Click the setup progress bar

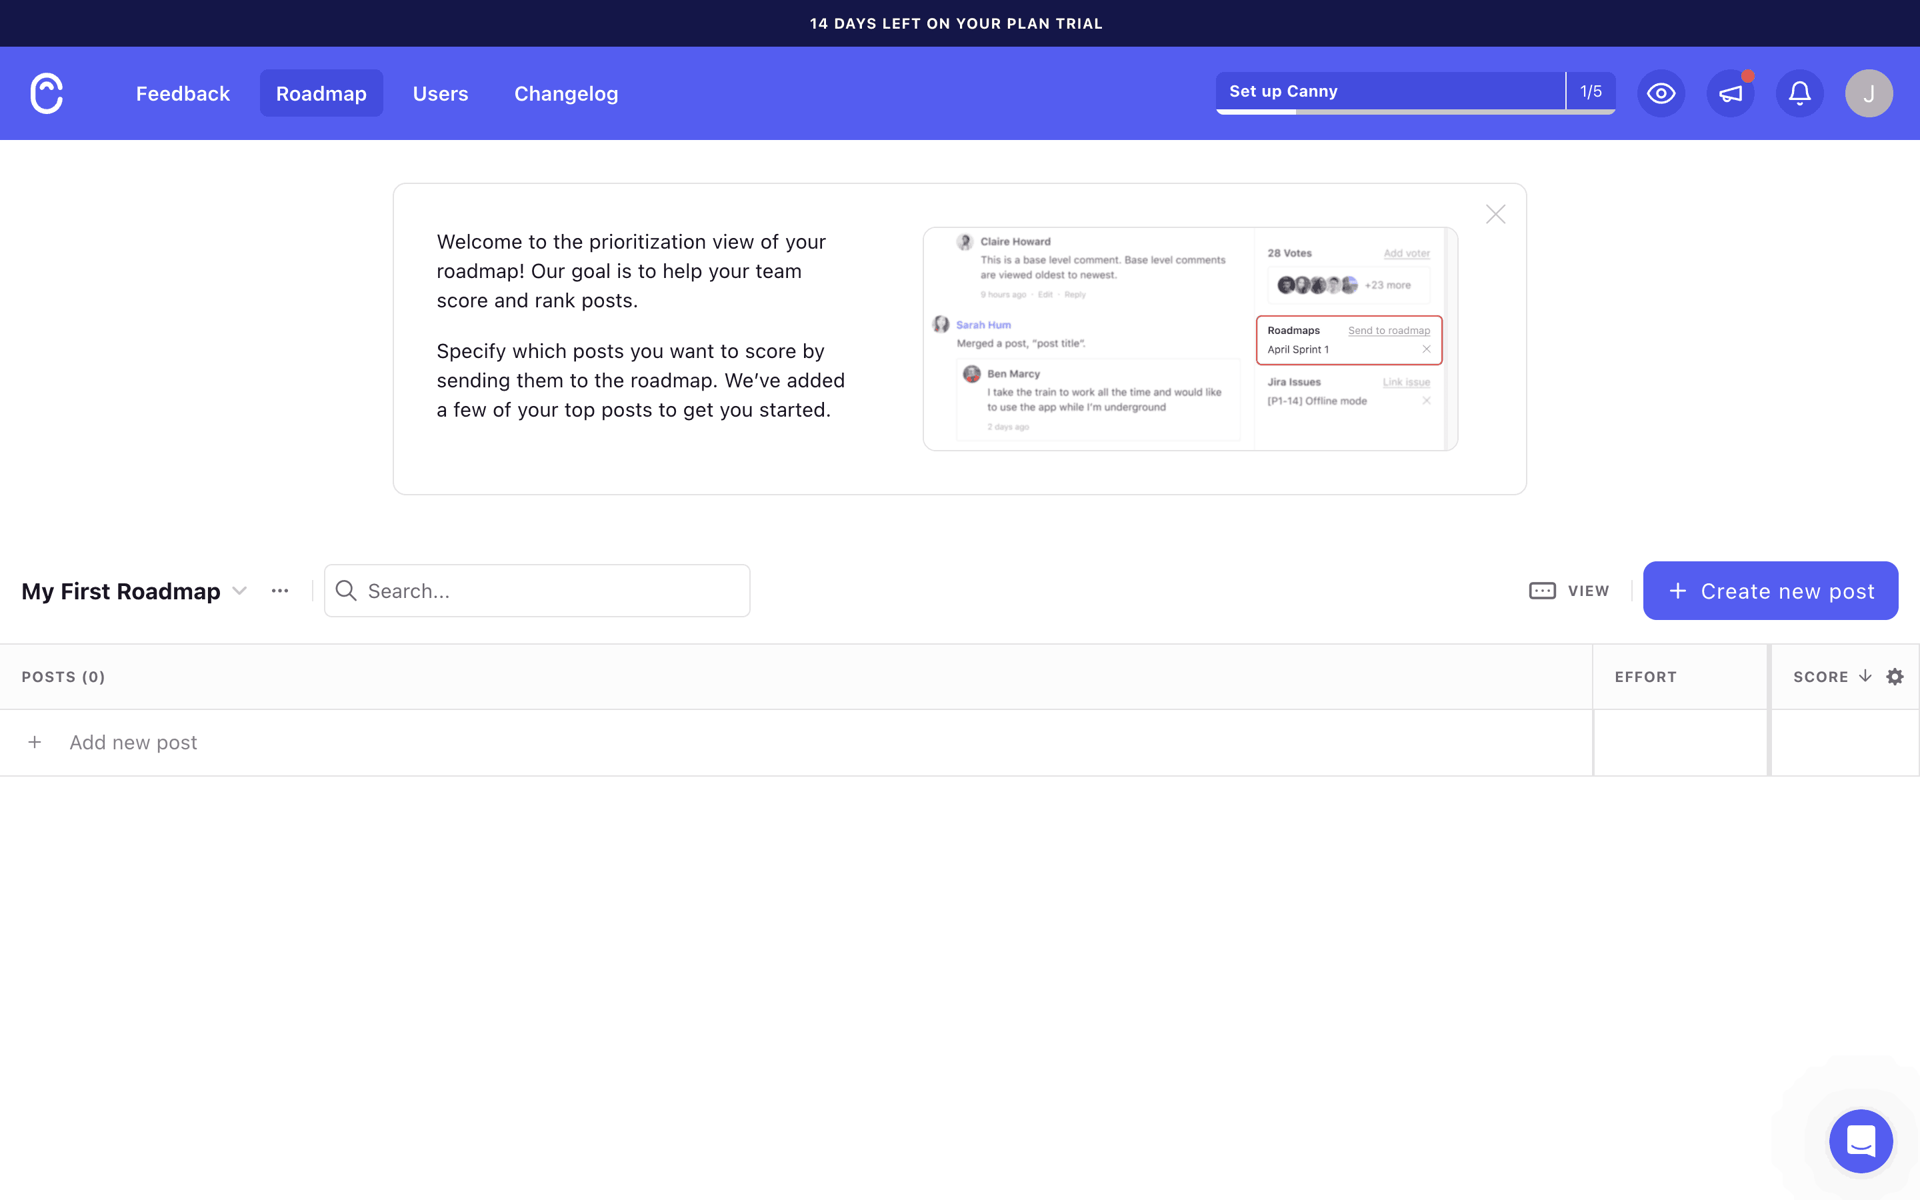click(x=1416, y=112)
